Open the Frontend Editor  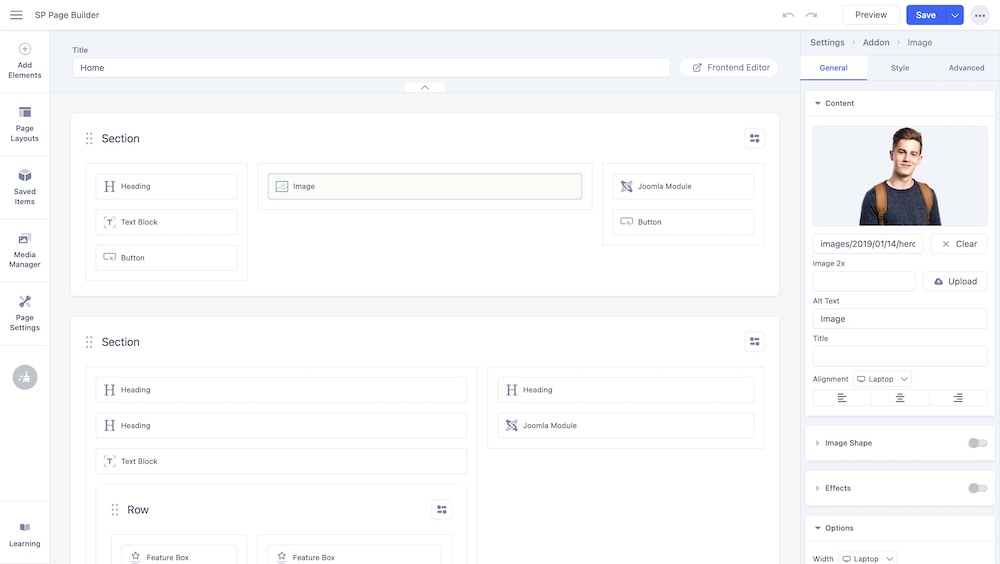tap(729, 68)
